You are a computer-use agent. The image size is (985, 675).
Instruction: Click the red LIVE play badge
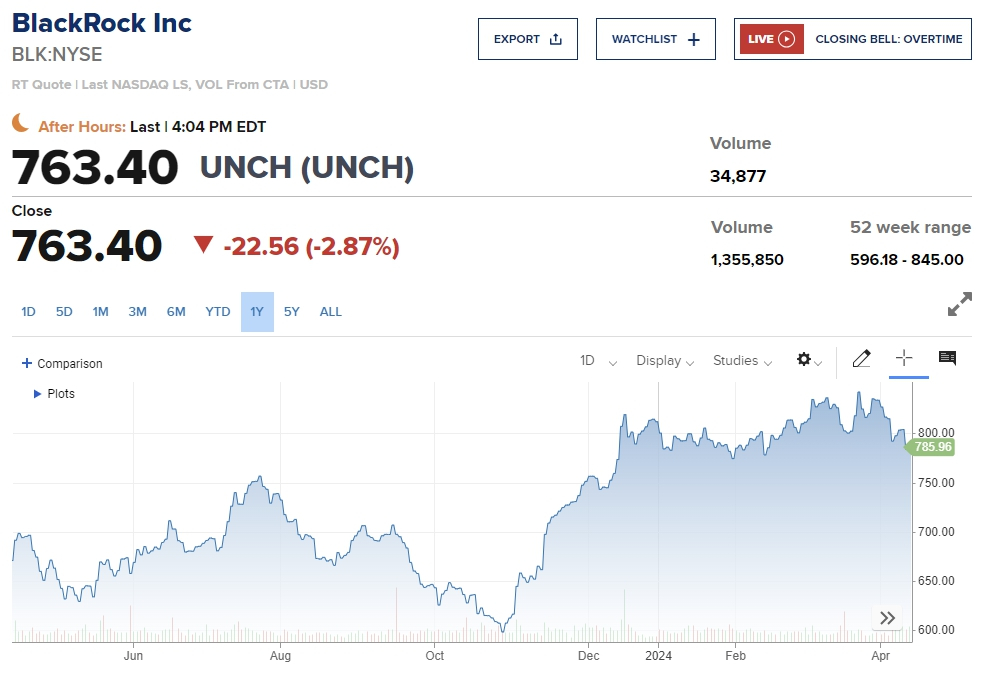coord(772,39)
